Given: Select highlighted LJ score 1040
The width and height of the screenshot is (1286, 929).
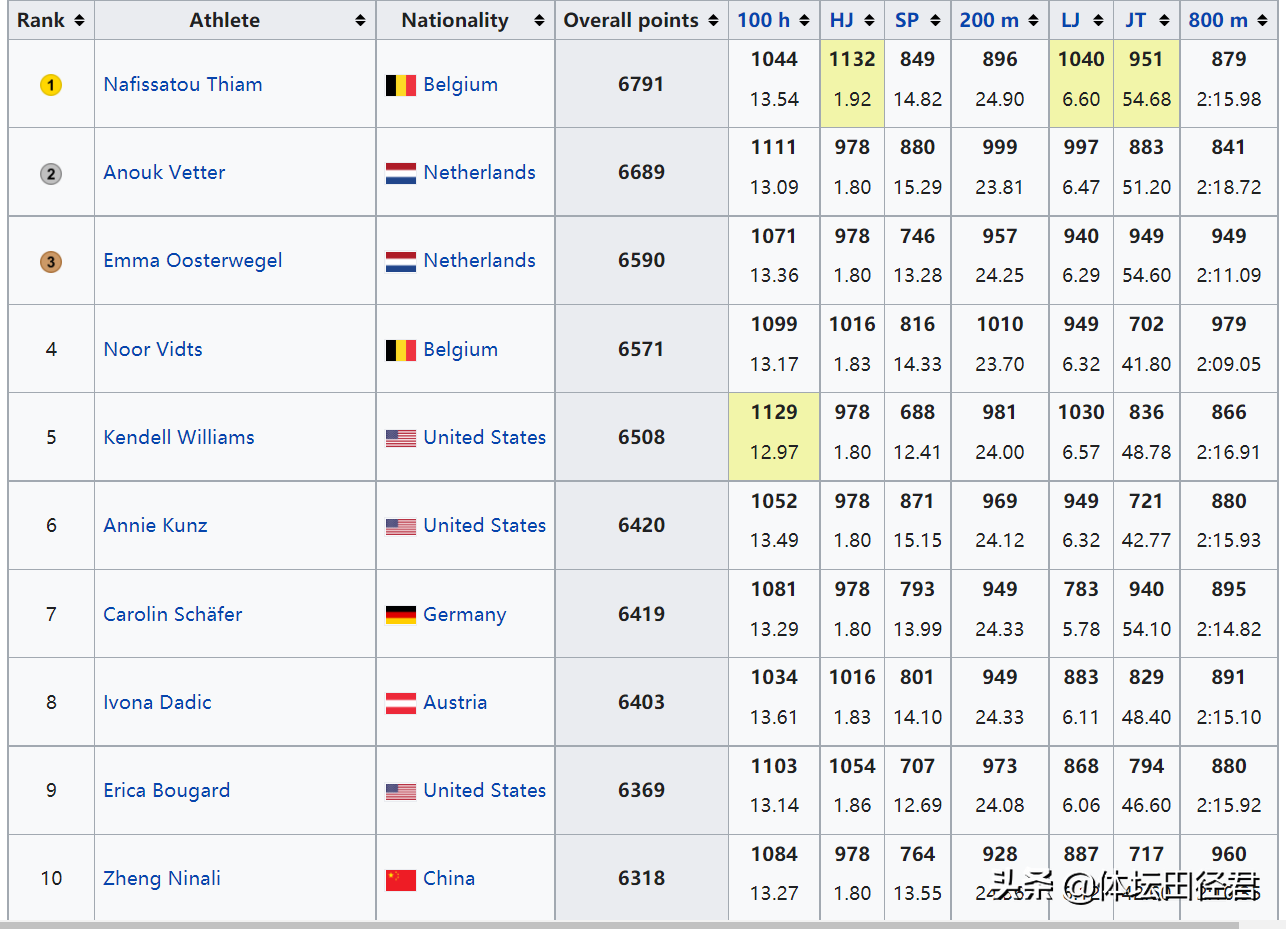Looking at the screenshot, I should (x=1081, y=60).
